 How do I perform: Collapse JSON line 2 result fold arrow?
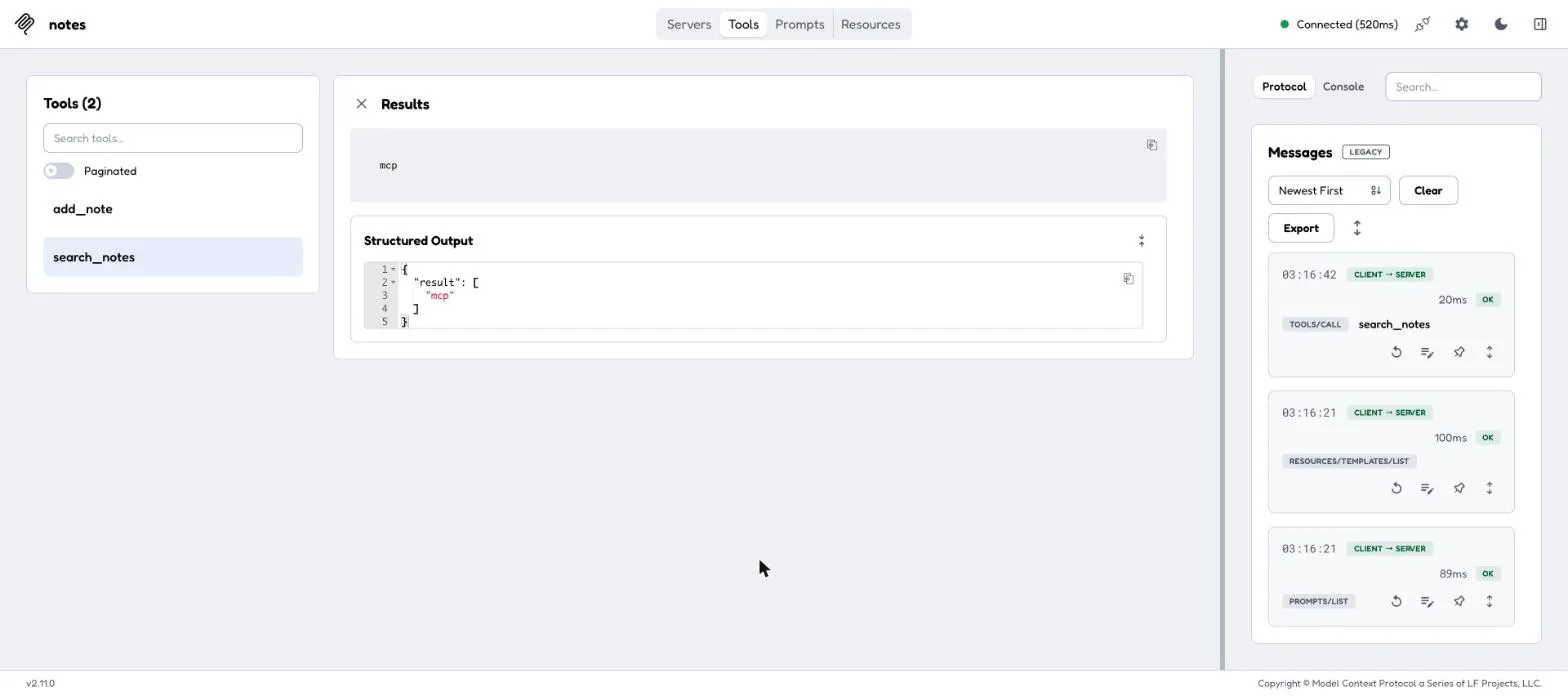(393, 282)
